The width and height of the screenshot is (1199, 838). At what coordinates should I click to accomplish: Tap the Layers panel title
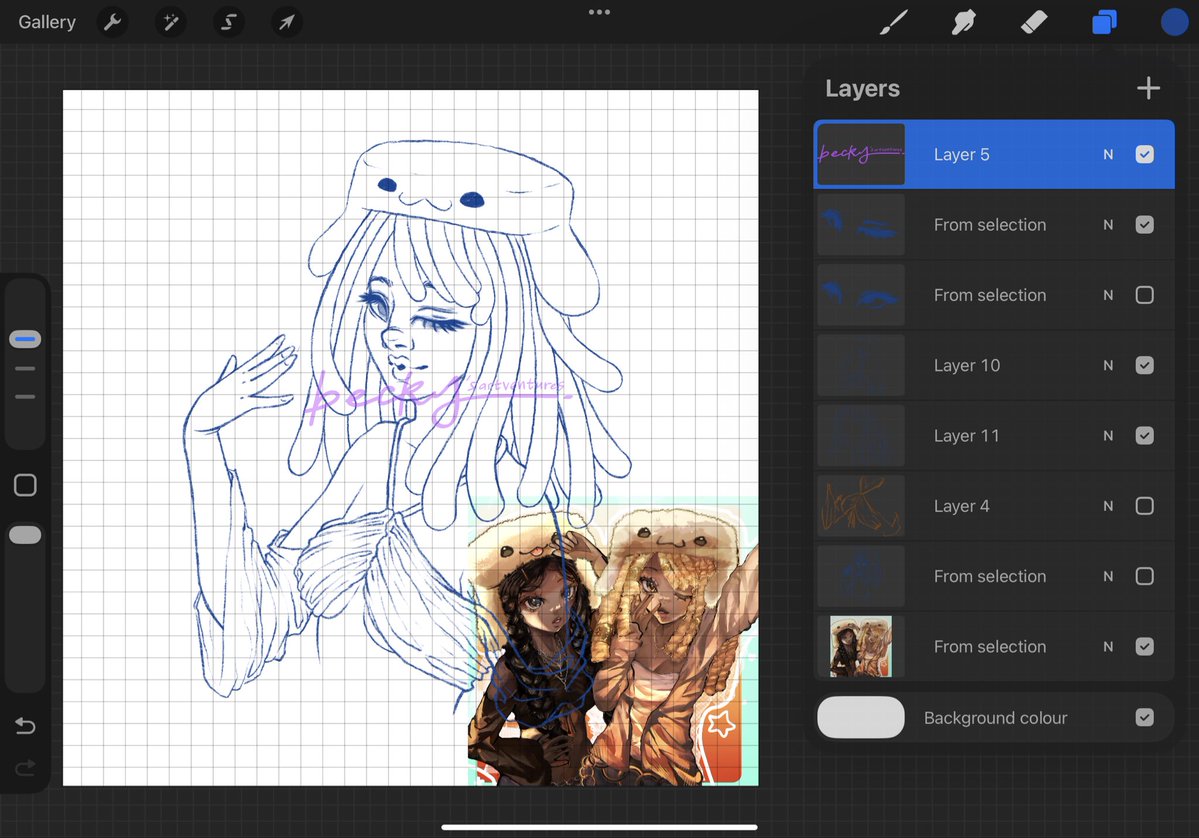(x=863, y=89)
